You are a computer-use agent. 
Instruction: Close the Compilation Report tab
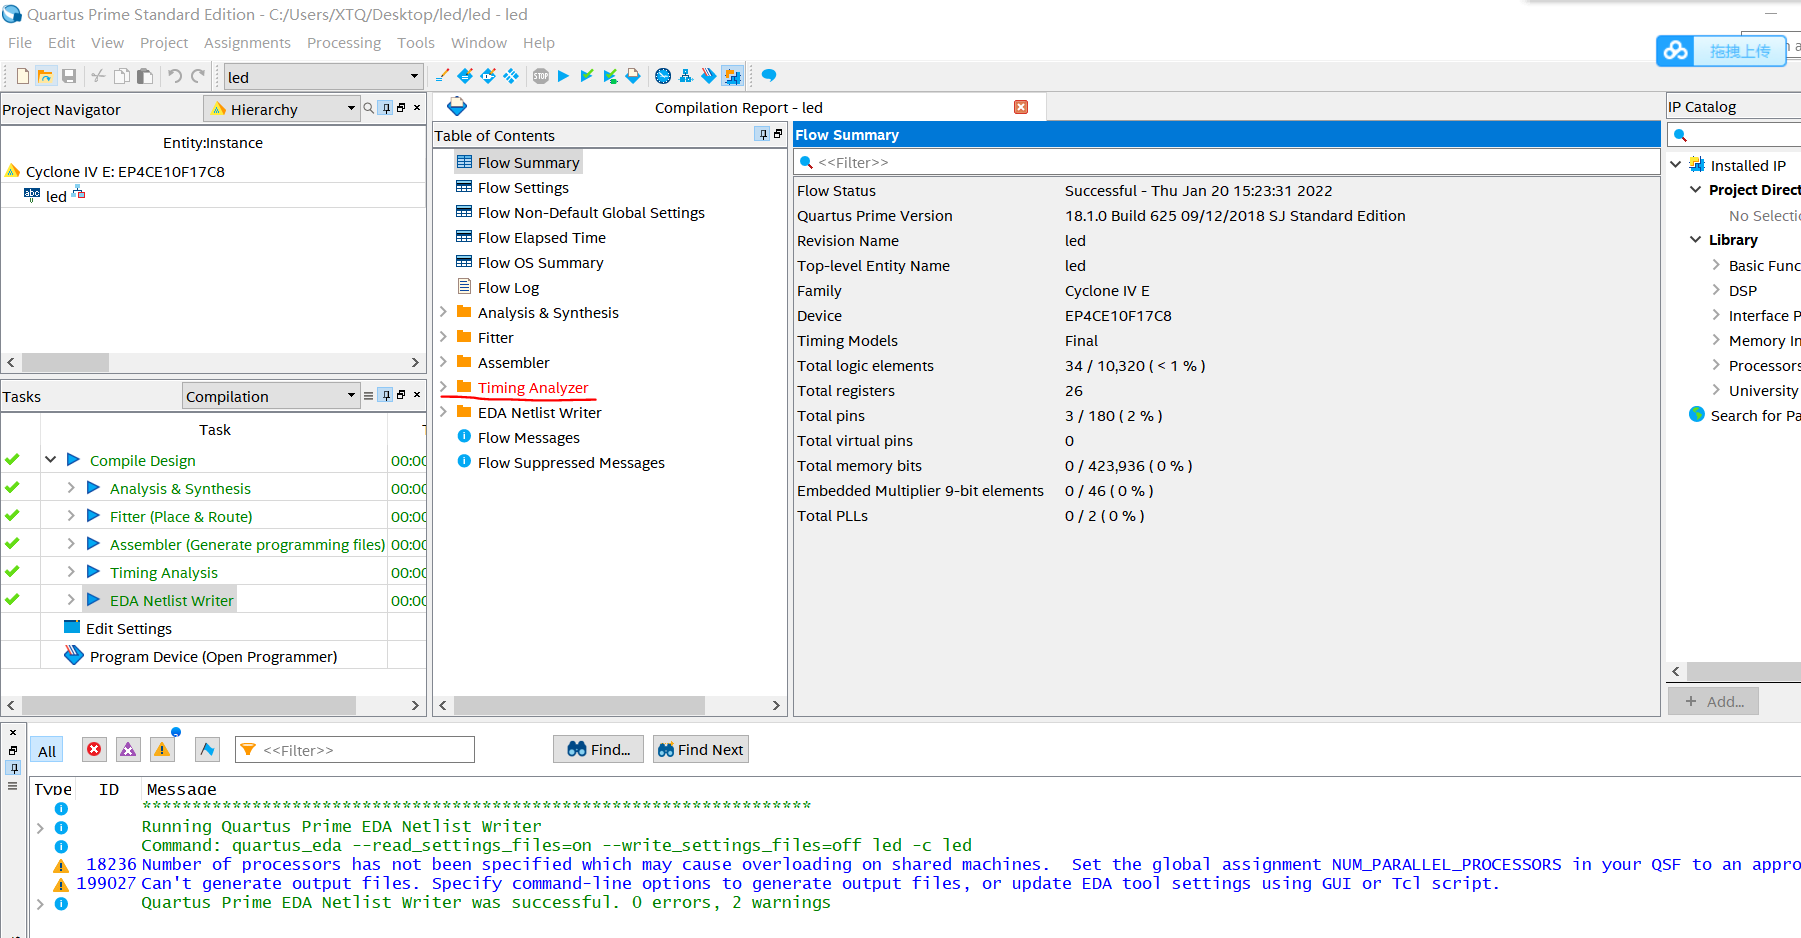[x=1021, y=107]
